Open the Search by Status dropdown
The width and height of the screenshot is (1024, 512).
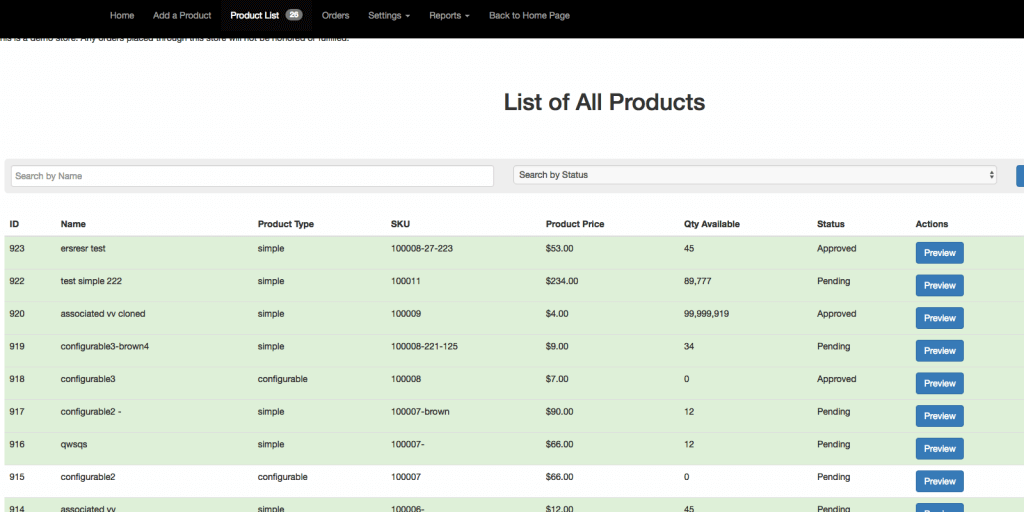(755, 175)
